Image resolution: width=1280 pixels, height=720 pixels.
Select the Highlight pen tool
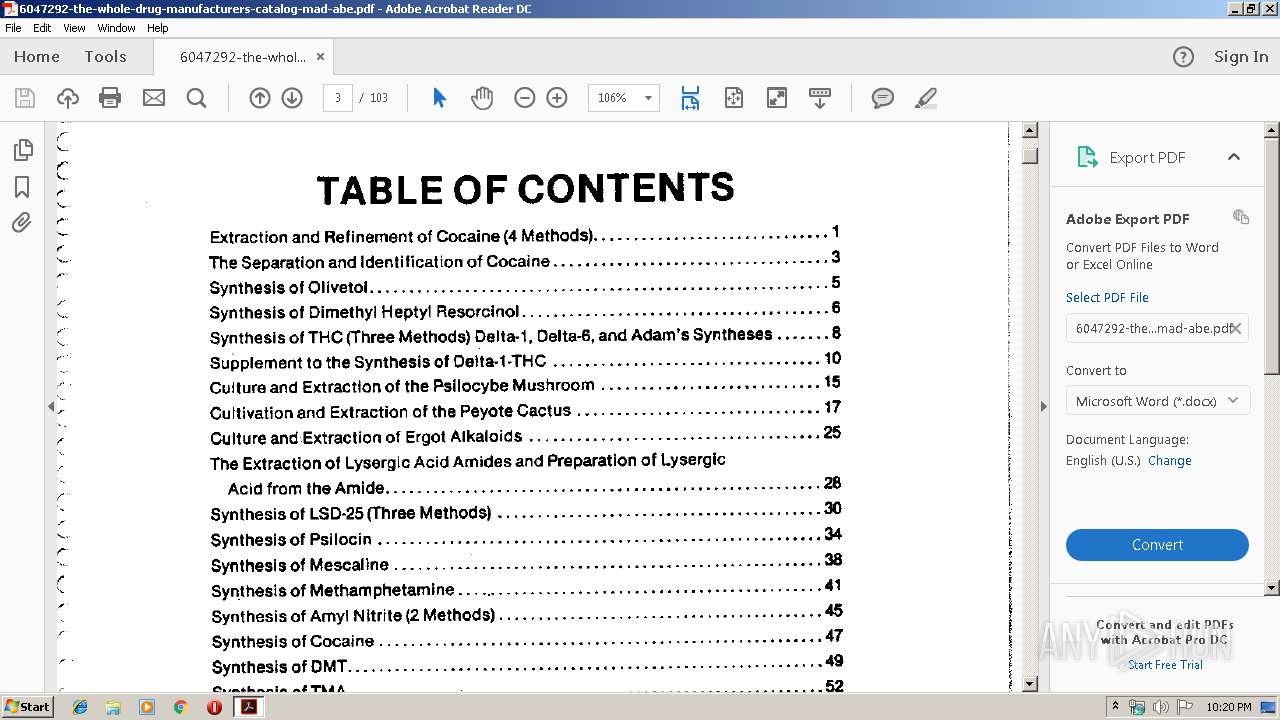[x=926, y=98]
